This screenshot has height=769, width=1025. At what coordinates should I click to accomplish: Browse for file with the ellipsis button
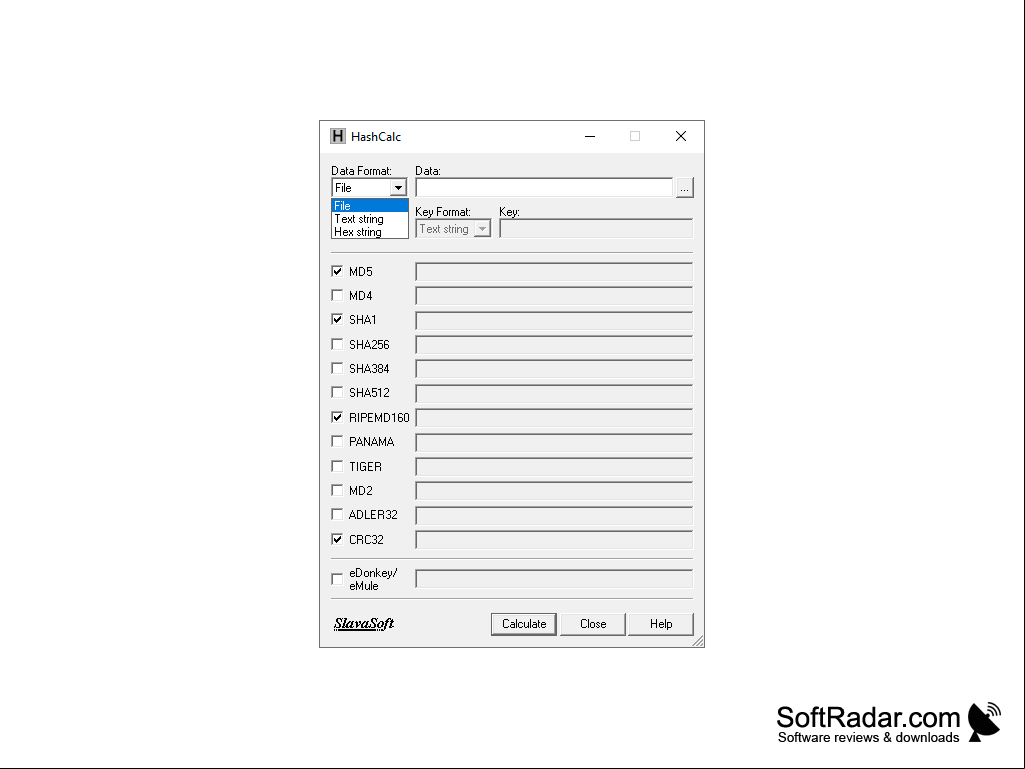point(684,188)
